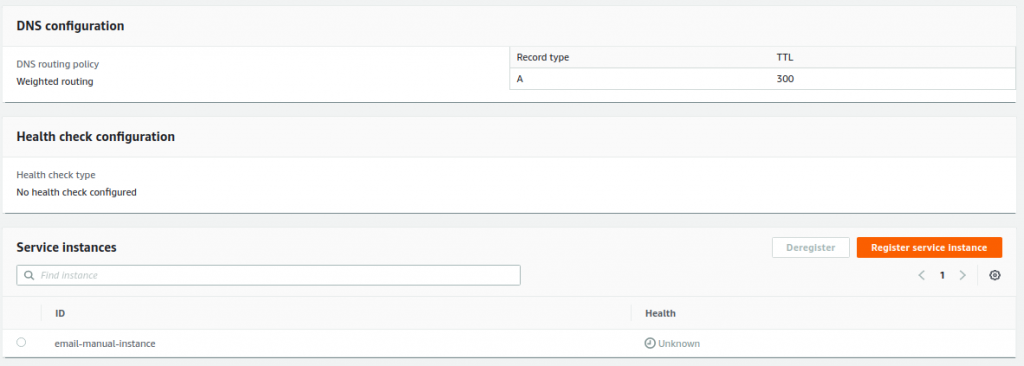
Task: Go to next page of service instances
Action: 962,275
